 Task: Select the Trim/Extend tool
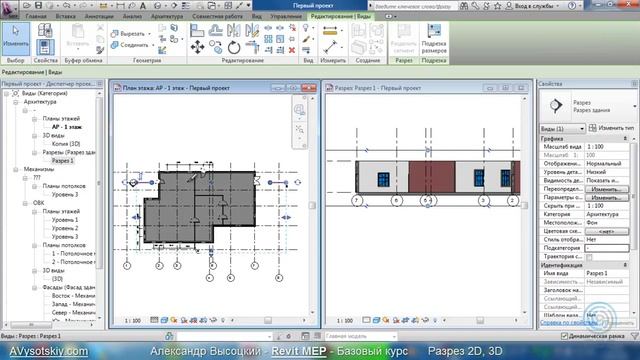point(252,47)
